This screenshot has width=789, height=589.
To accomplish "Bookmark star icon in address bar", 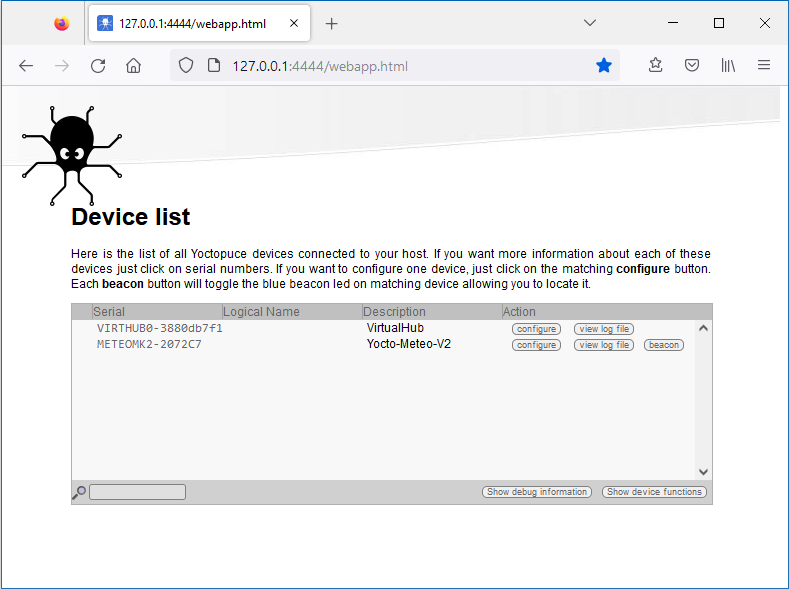I will [x=604, y=66].
